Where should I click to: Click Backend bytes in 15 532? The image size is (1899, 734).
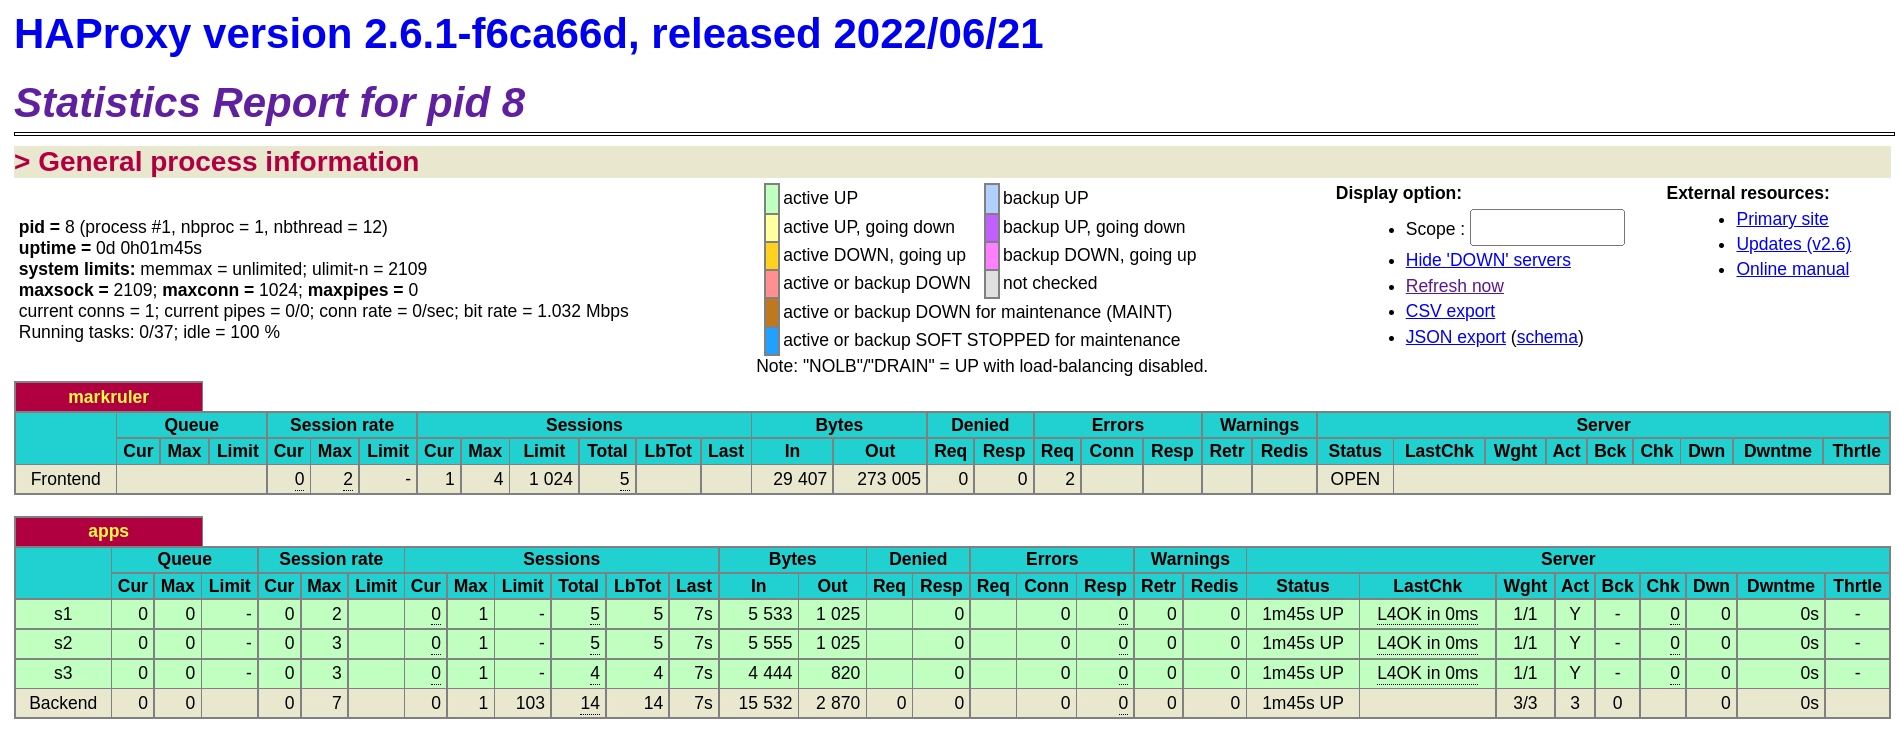[765, 703]
